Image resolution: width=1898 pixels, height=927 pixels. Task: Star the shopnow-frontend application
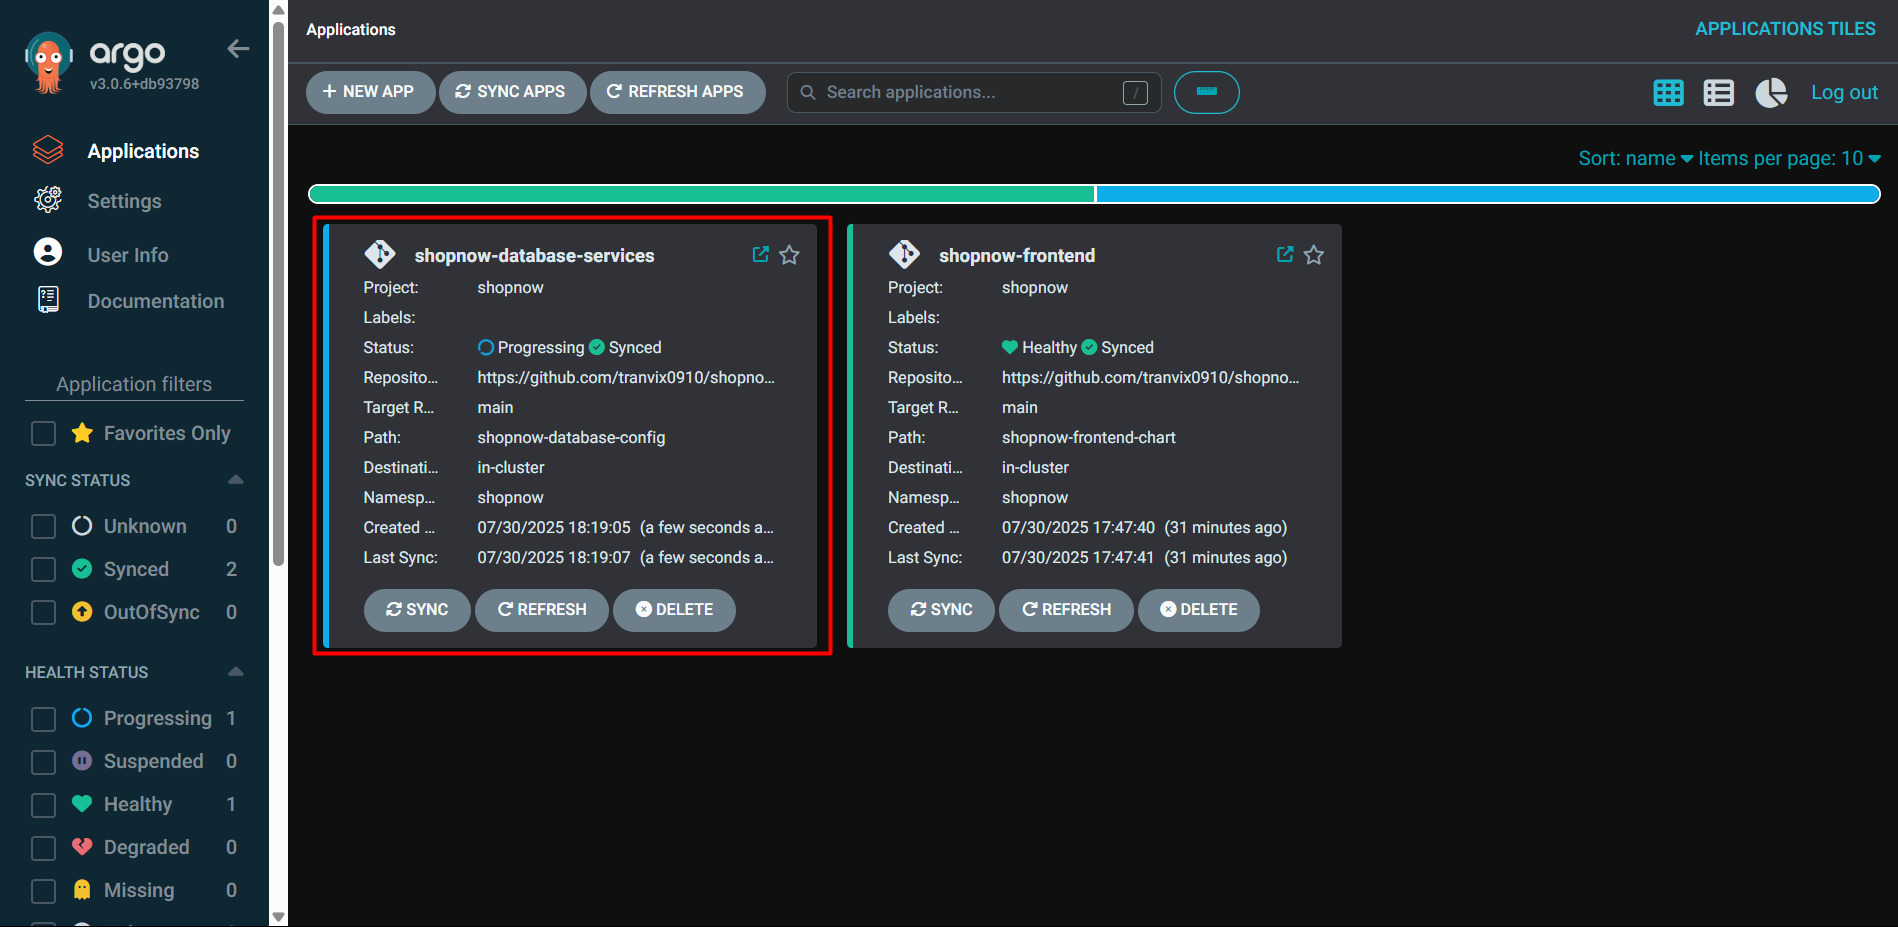tap(1313, 255)
